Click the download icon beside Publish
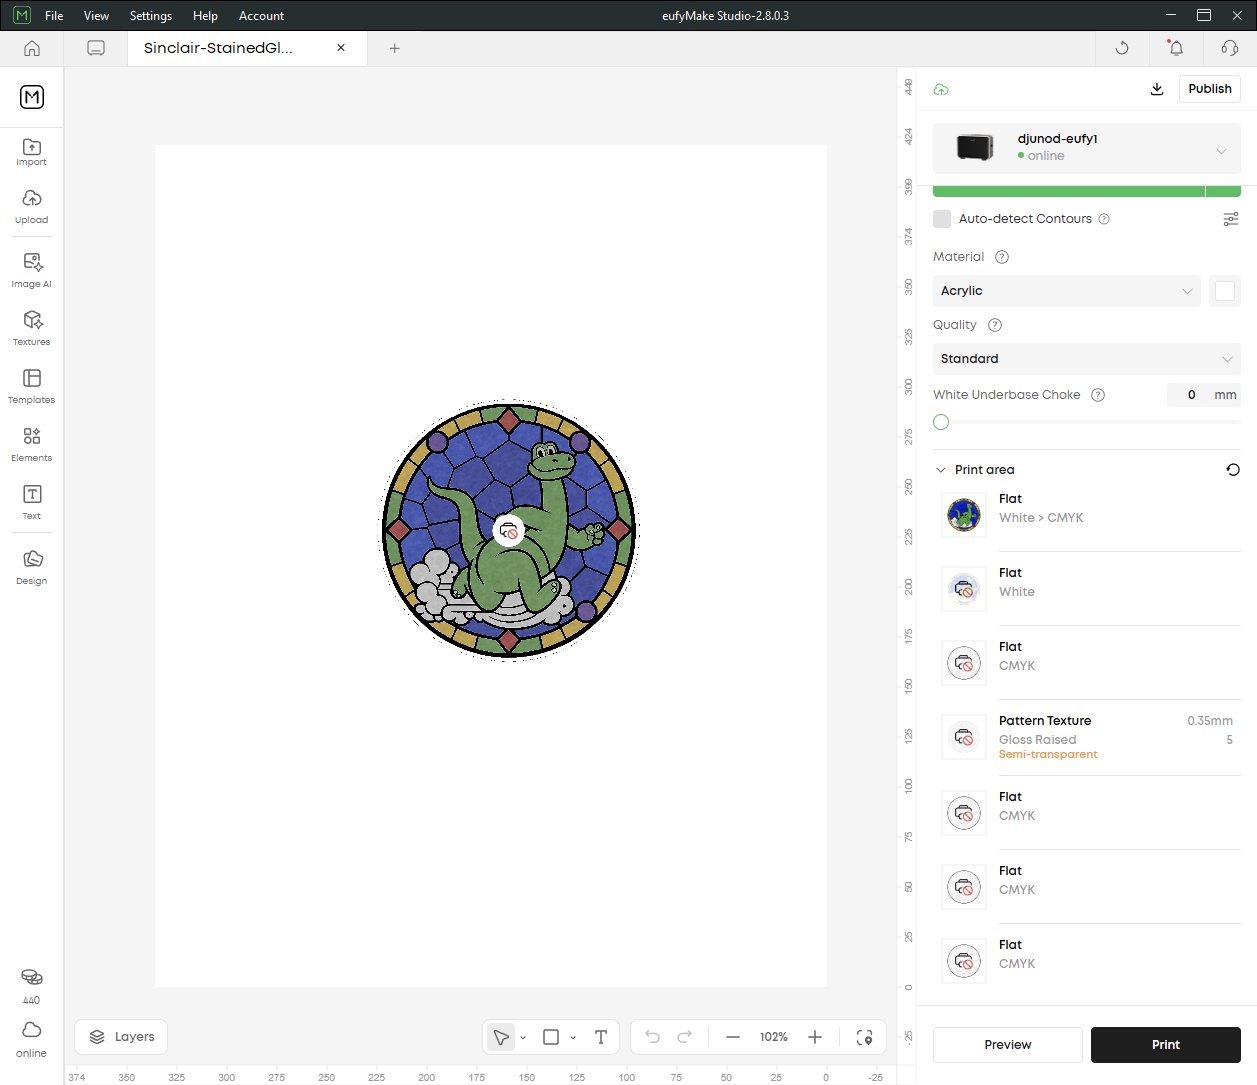This screenshot has height=1085, width=1257. click(1157, 89)
